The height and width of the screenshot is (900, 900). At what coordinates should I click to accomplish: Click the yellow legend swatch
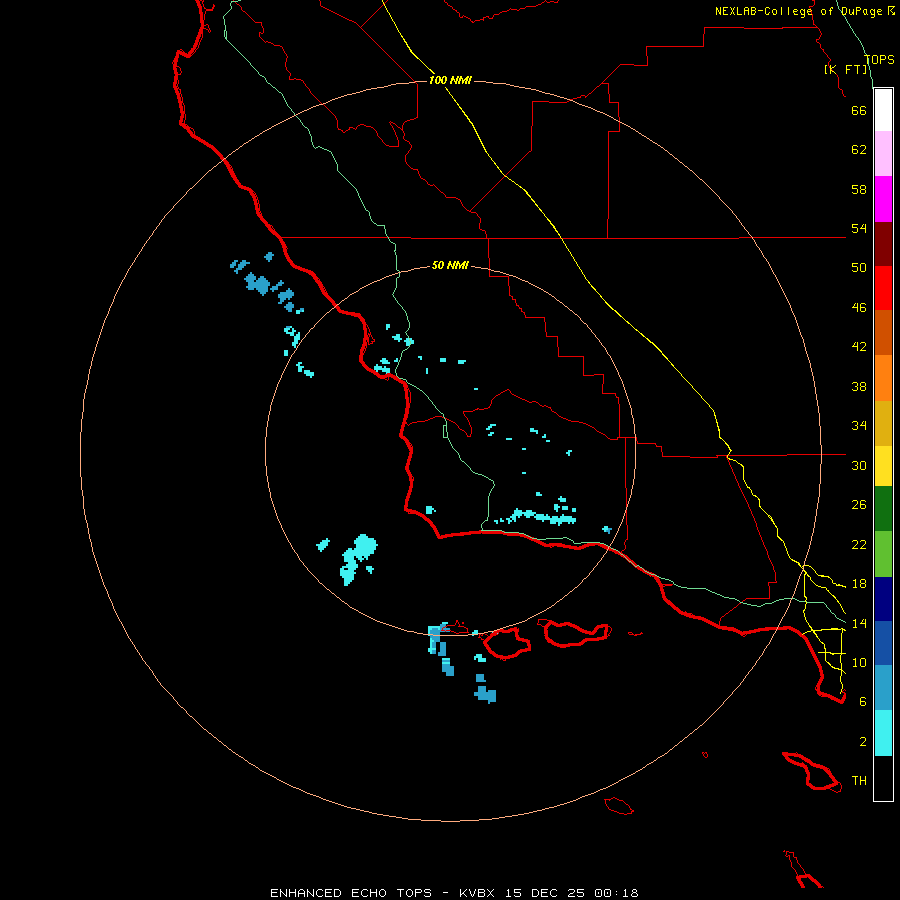(883, 465)
